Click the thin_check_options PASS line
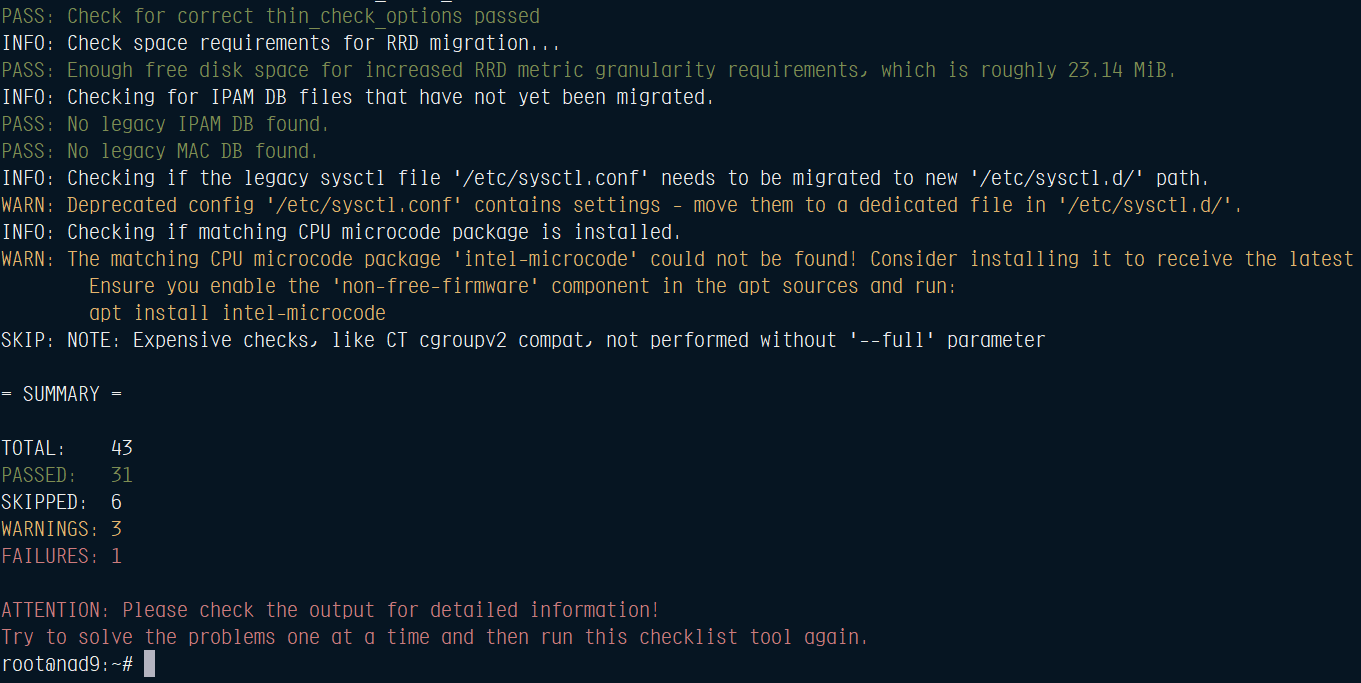Screen dimensions: 1361x683 (270, 16)
